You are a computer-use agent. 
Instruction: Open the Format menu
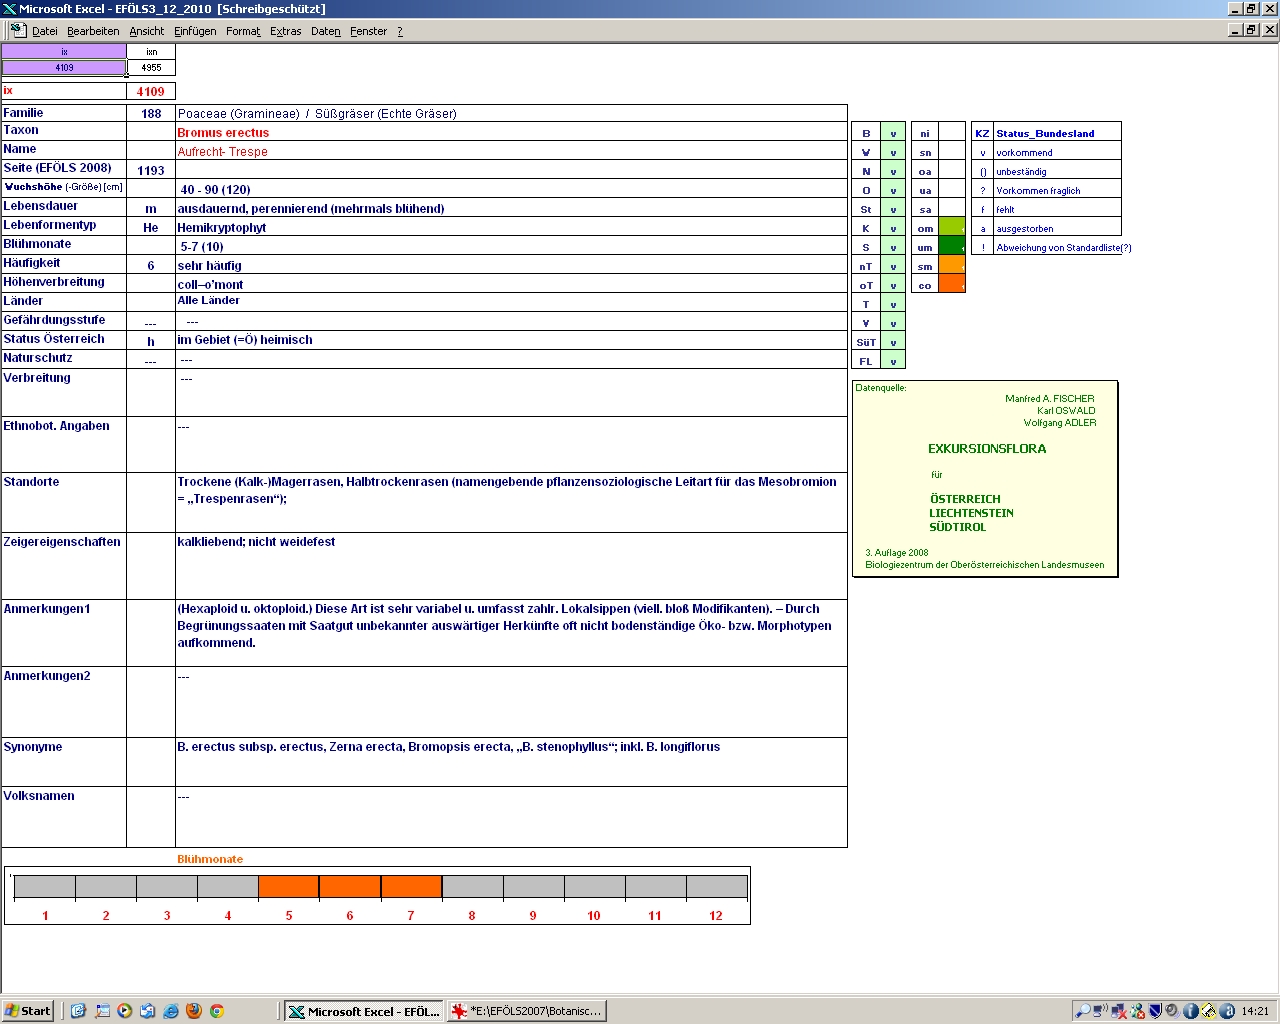click(243, 31)
